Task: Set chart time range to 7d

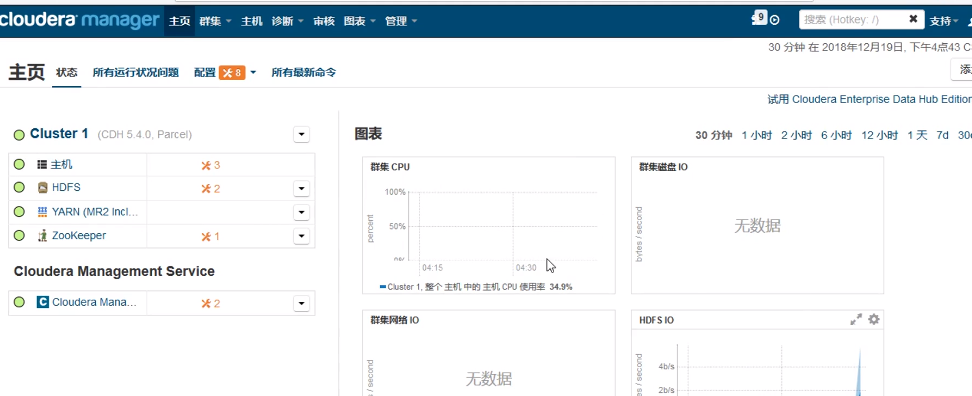Action: [x=942, y=136]
